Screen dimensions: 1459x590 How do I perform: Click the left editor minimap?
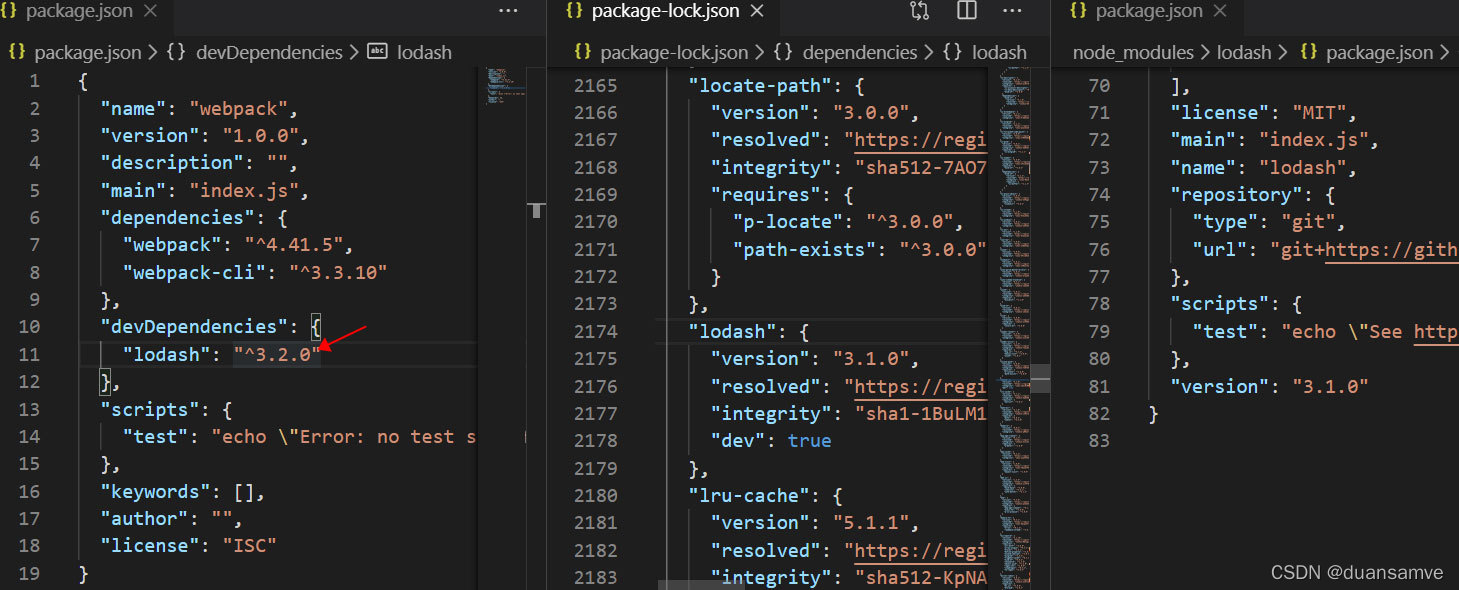(x=508, y=87)
